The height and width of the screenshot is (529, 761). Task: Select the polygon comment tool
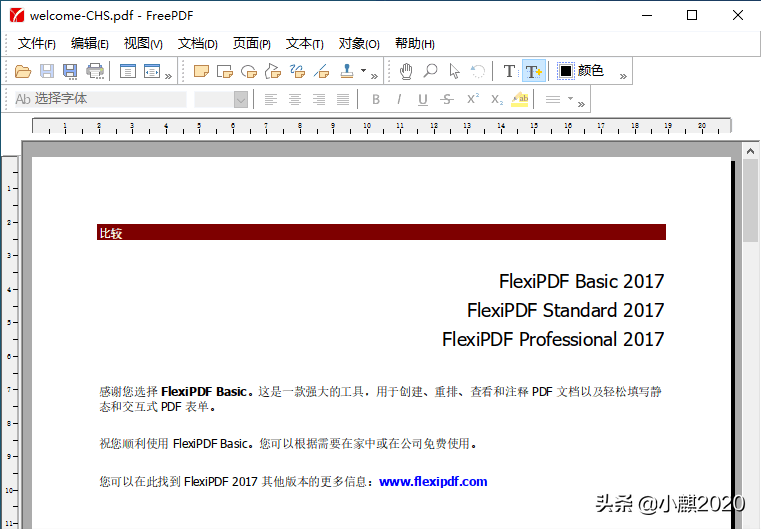click(x=273, y=71)
